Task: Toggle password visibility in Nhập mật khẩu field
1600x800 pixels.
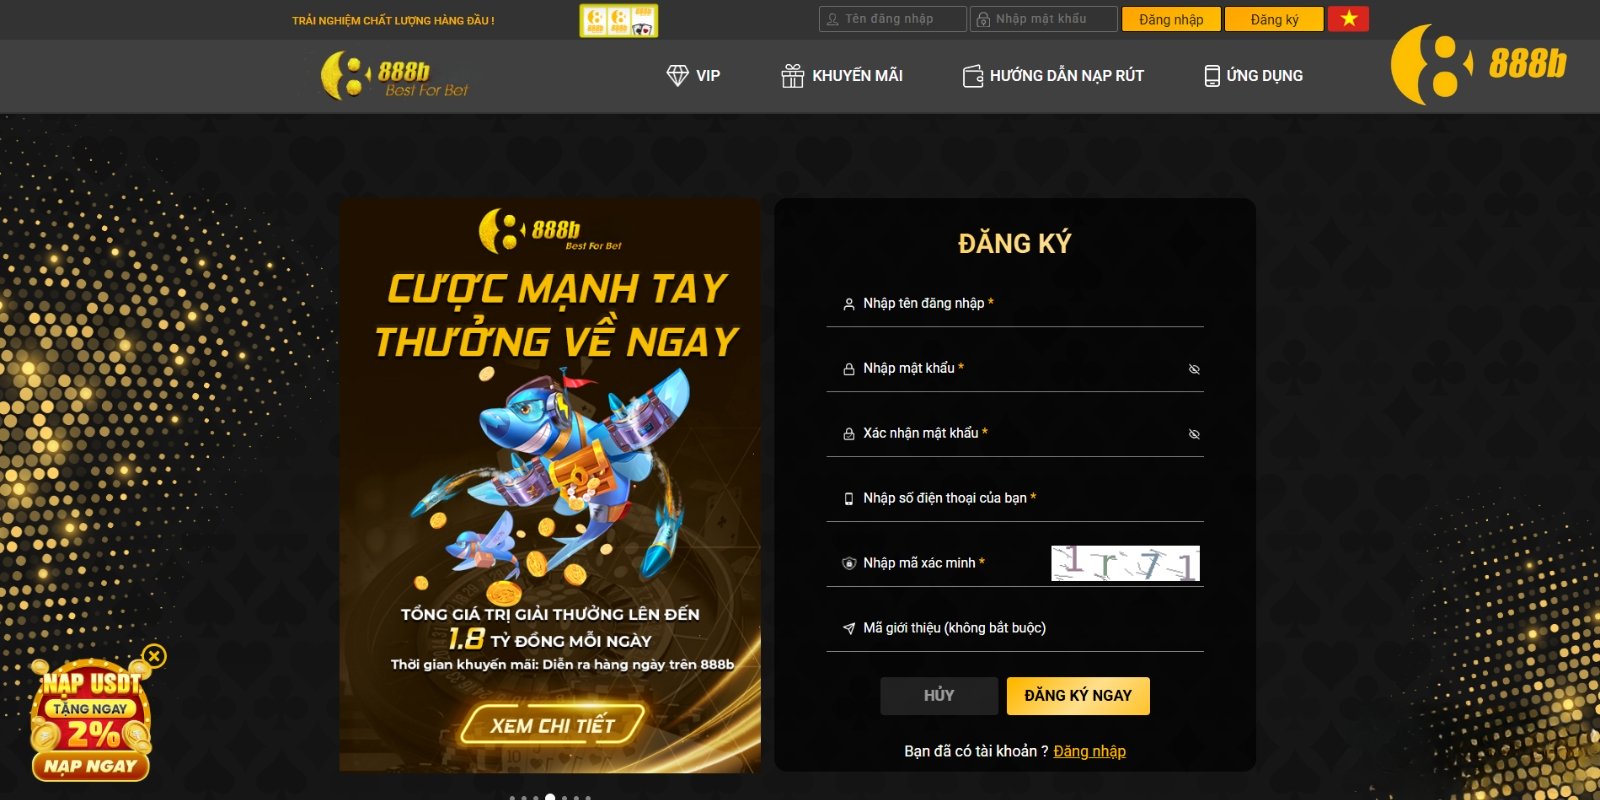Action: pyautogui.click(x=1194, y=369)
